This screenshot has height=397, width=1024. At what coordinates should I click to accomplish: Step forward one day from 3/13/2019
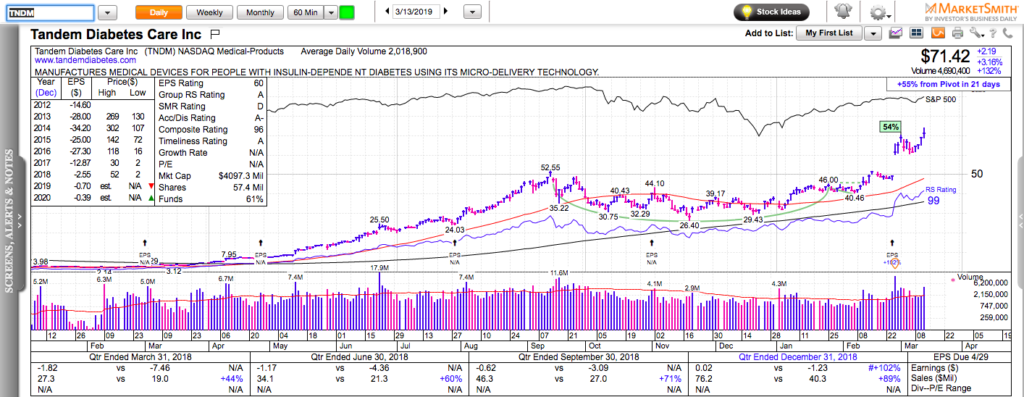coord(446,11)
